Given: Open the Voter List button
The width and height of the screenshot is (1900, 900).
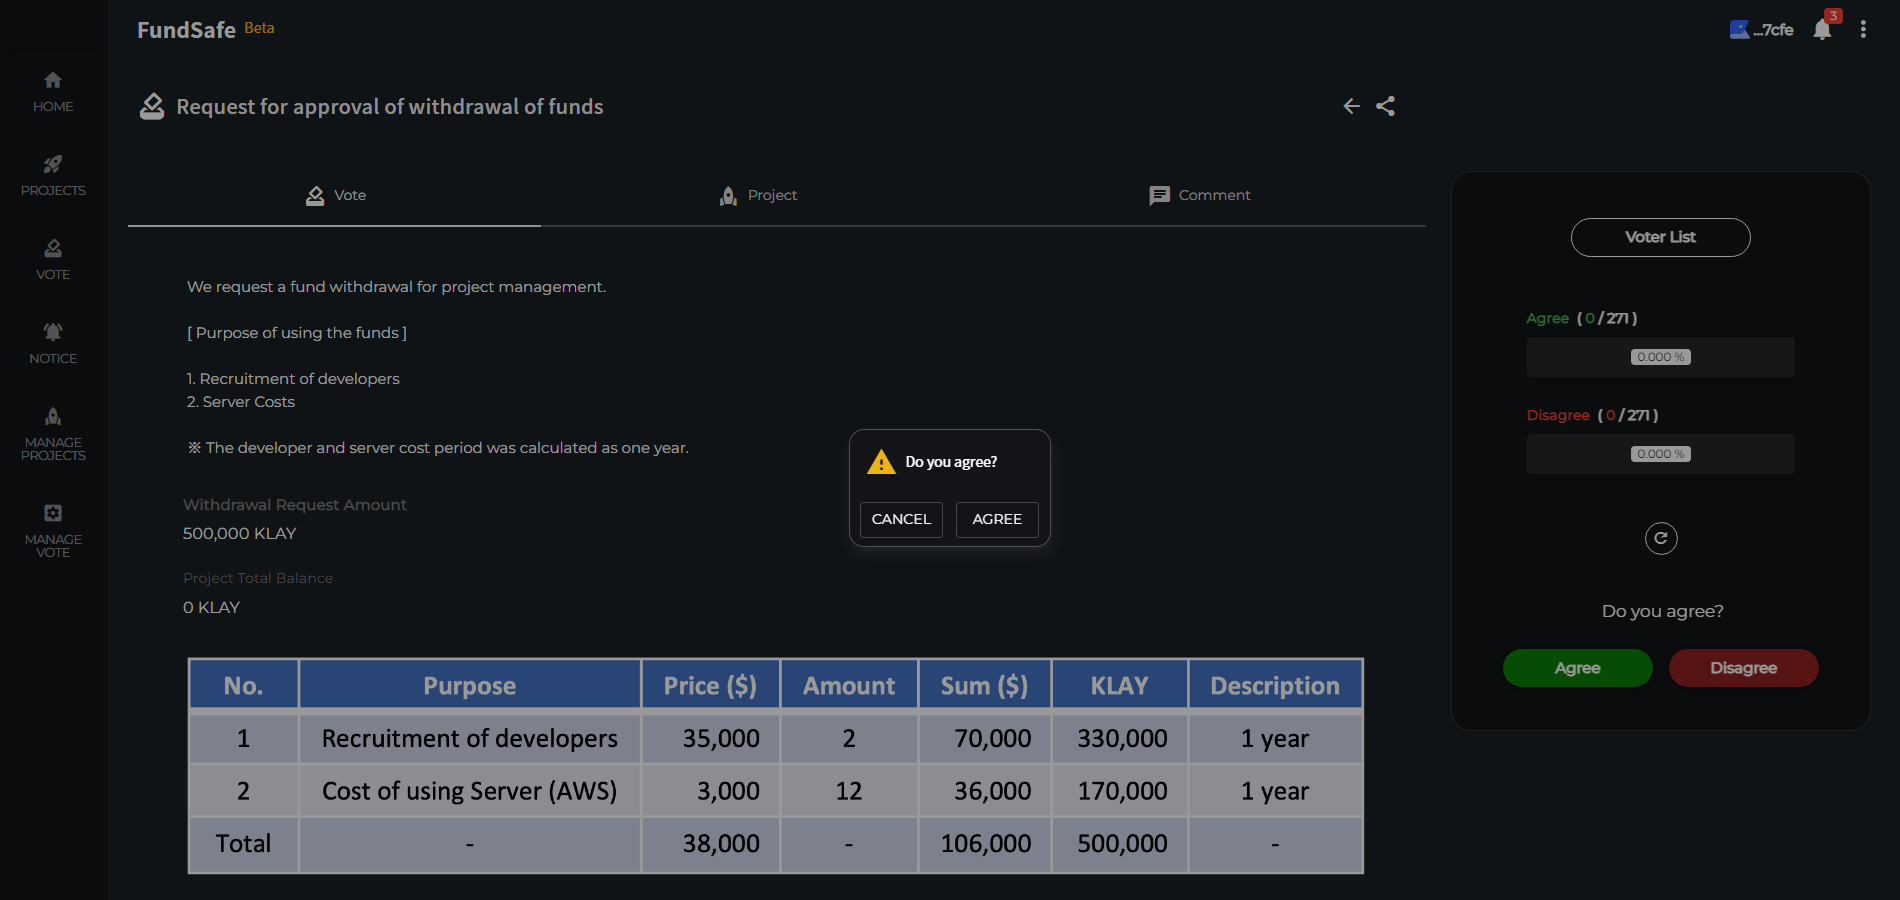Looking at the screenshot, I should [x=1661, y=238].
